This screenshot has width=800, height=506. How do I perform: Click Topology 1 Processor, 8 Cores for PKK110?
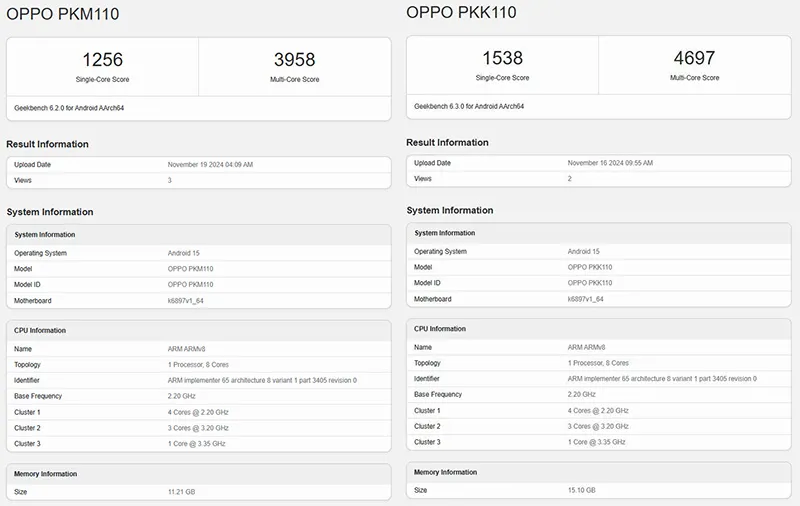click(x=598, y=364)
